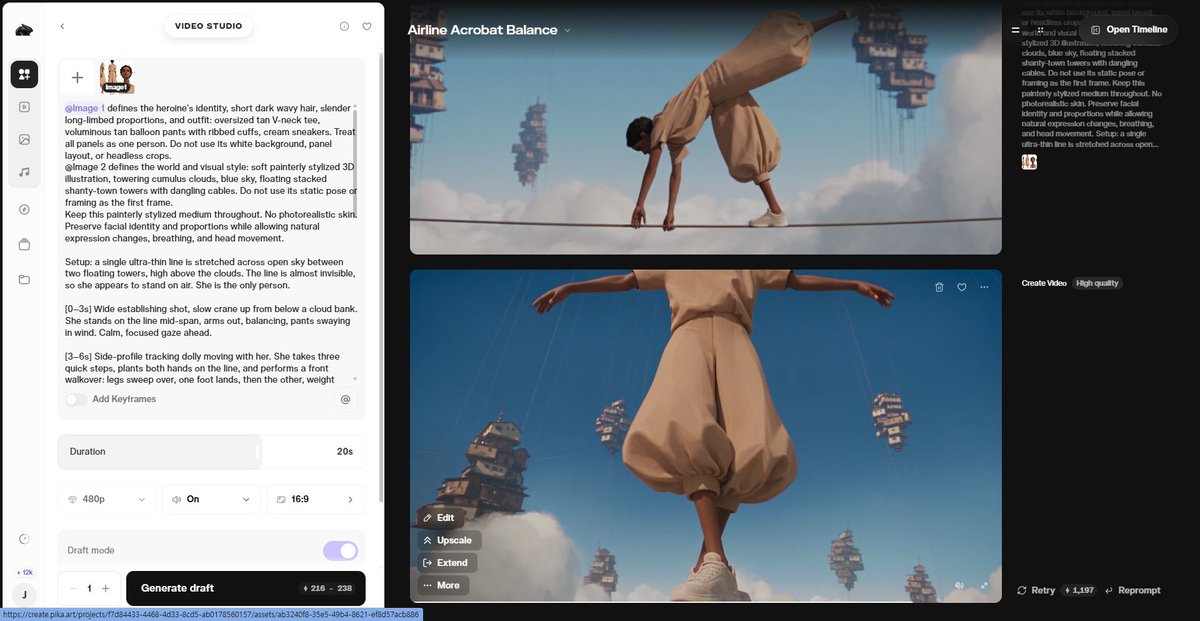
Task: Open the explore compass icon
Action: 24,209
